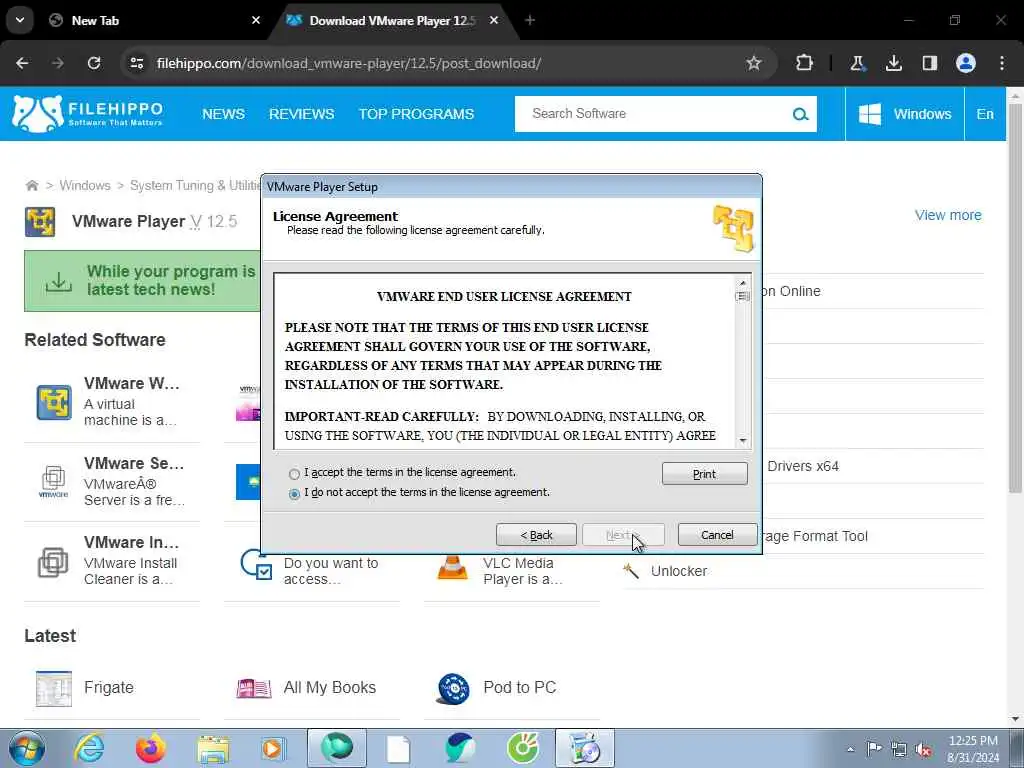The width and height of the screenshot is (1024, 768).
Task: Click the VMware Player product icon
Action: [x=40, y=221]
